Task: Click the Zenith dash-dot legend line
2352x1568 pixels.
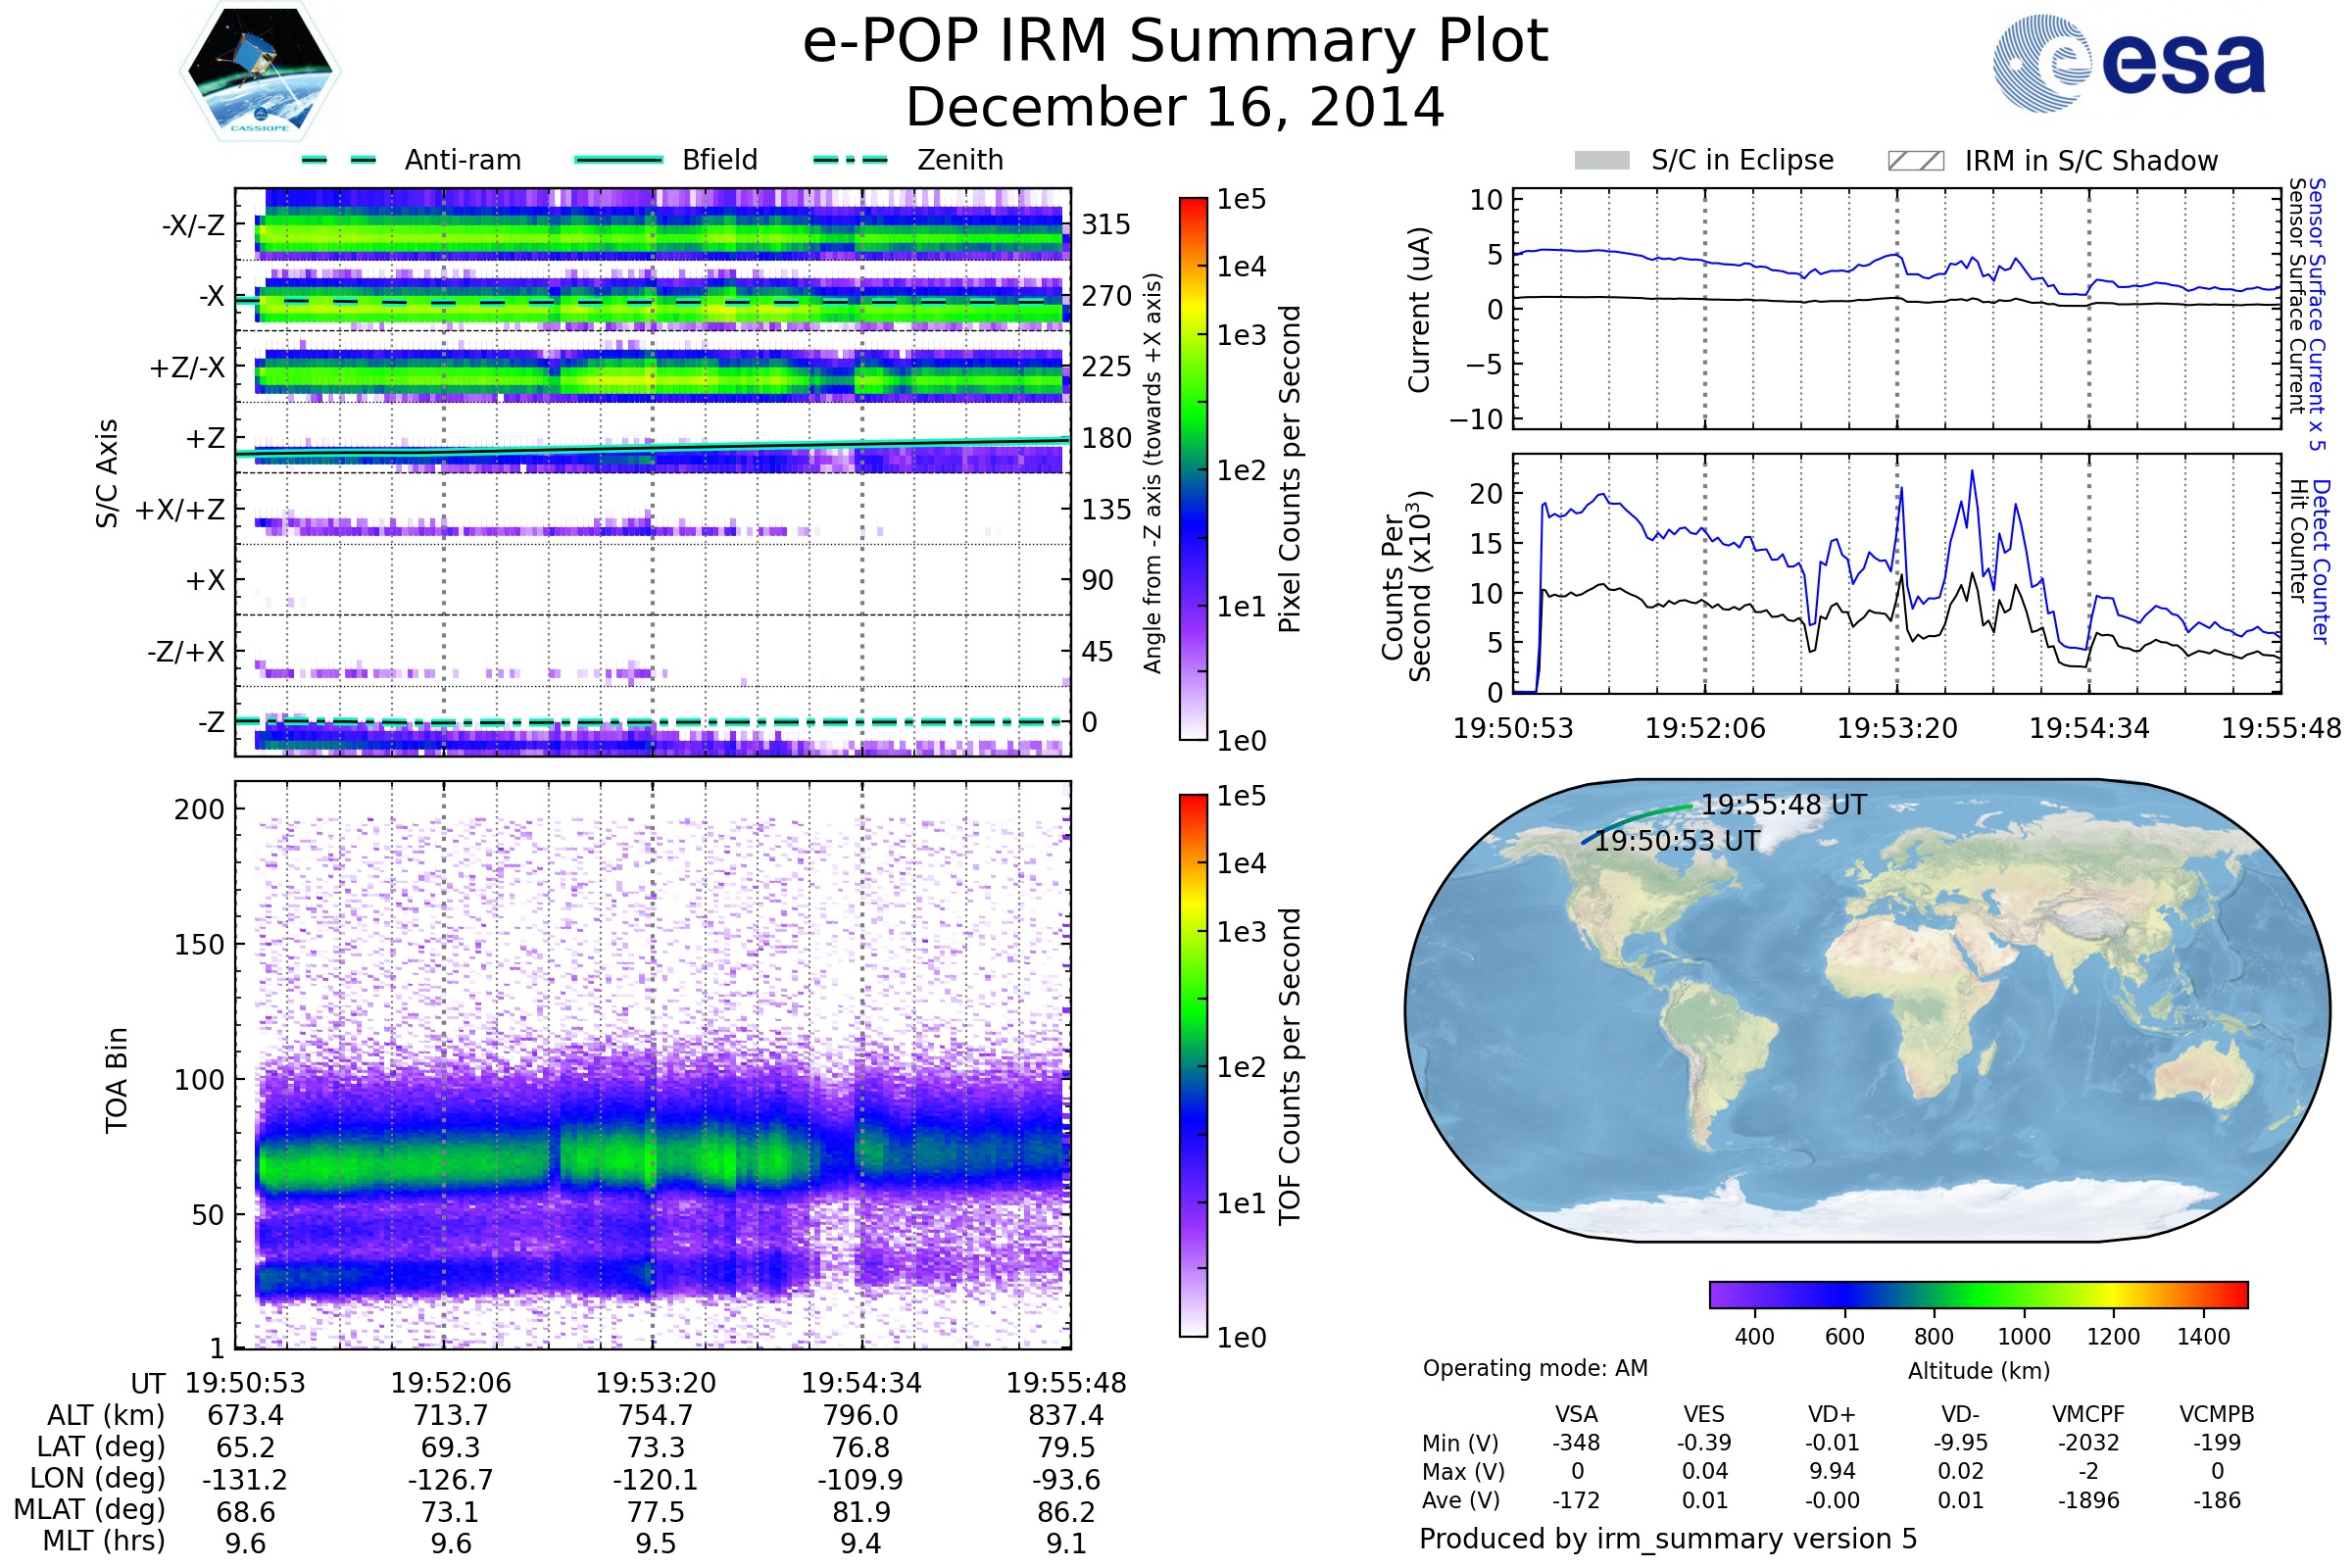Action: tap(850, 160)
